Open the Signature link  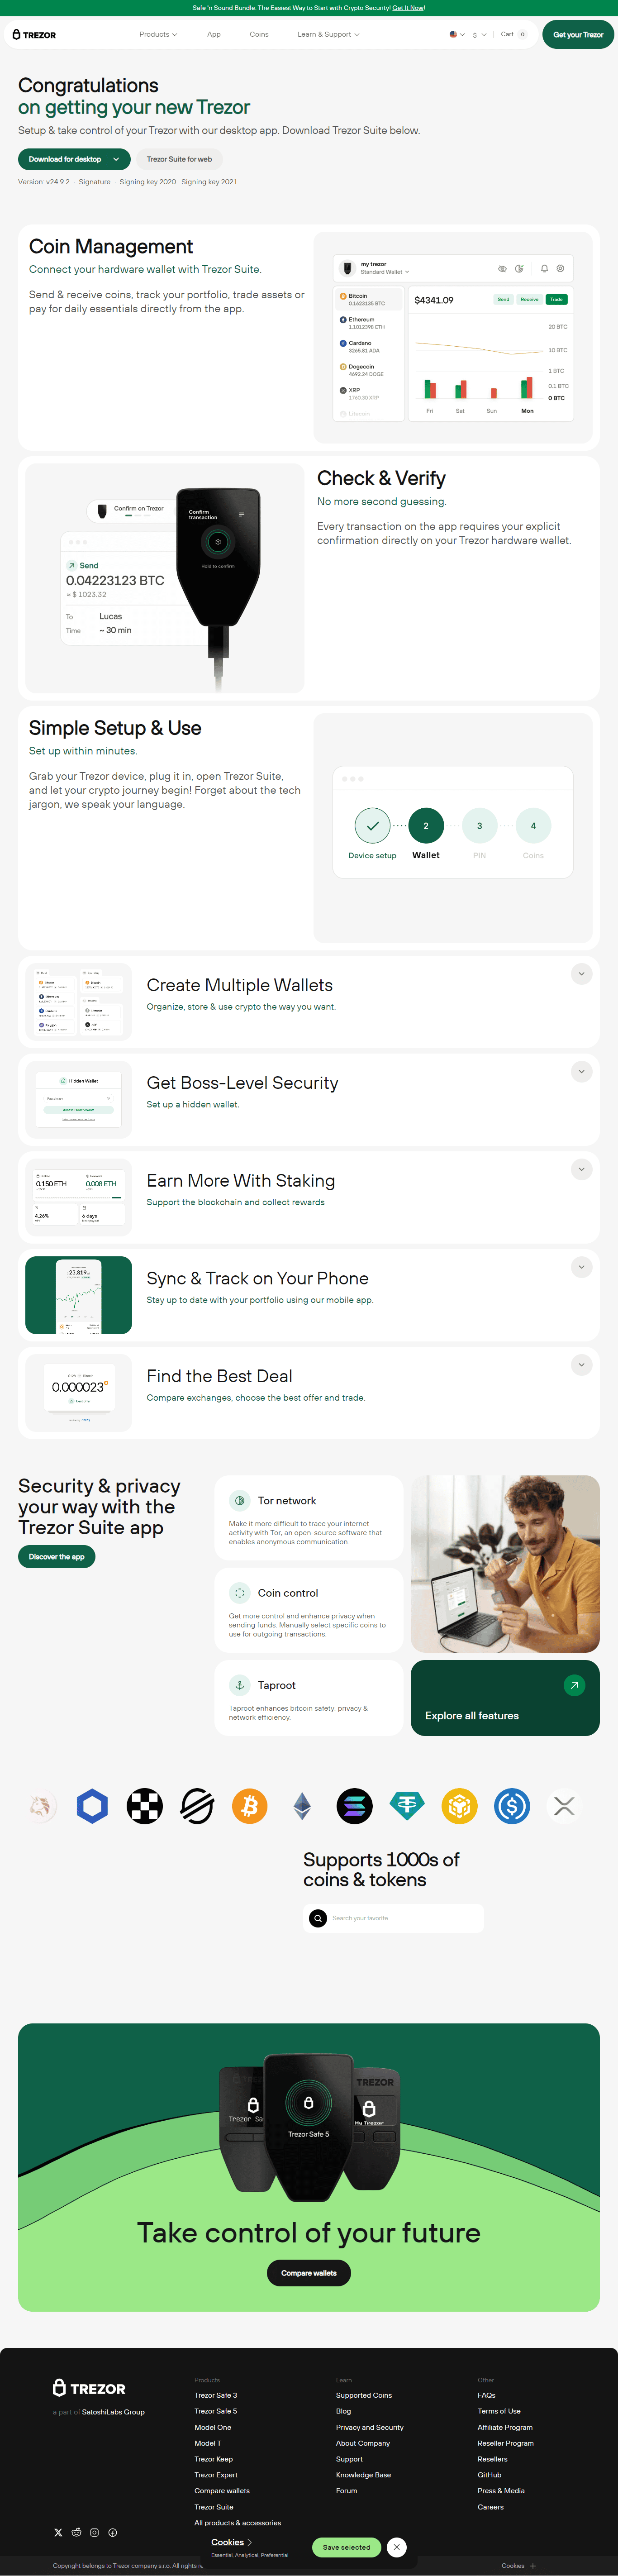pos(95,182)
